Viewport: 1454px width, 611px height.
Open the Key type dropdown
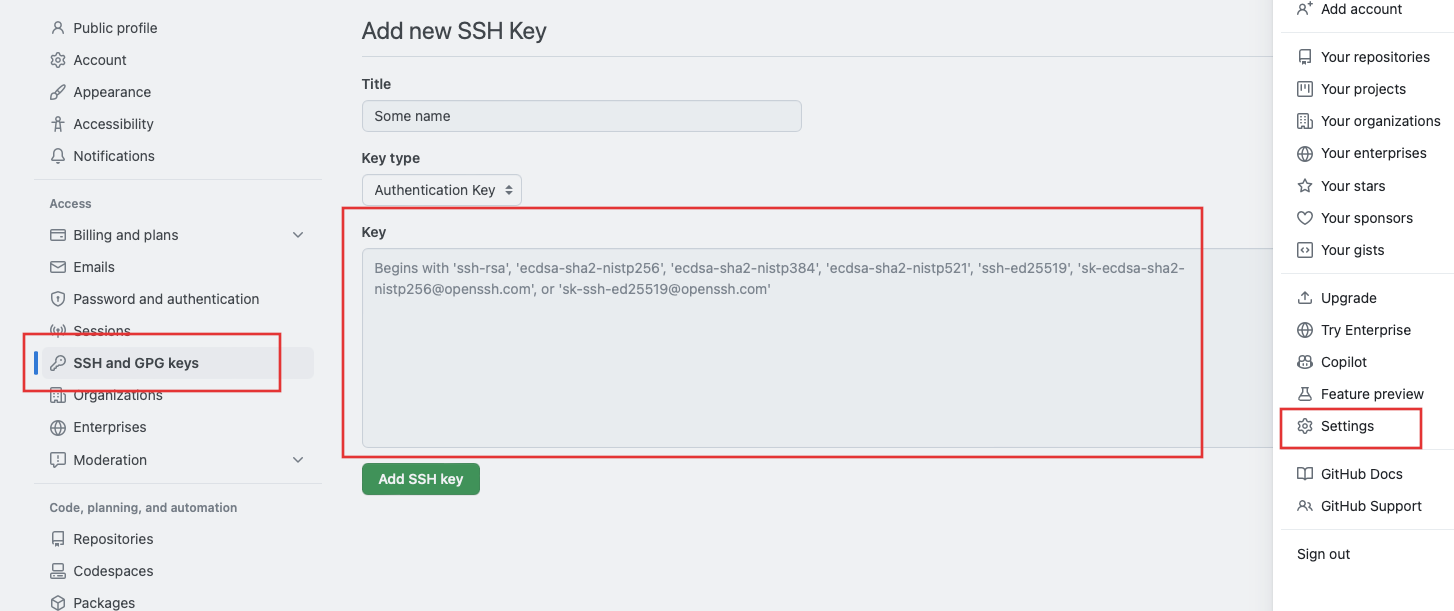442,190
